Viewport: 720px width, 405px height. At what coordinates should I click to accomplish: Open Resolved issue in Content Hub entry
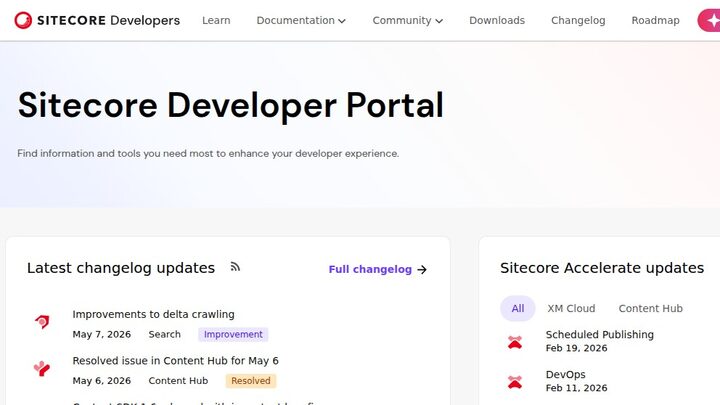[175, 360]
